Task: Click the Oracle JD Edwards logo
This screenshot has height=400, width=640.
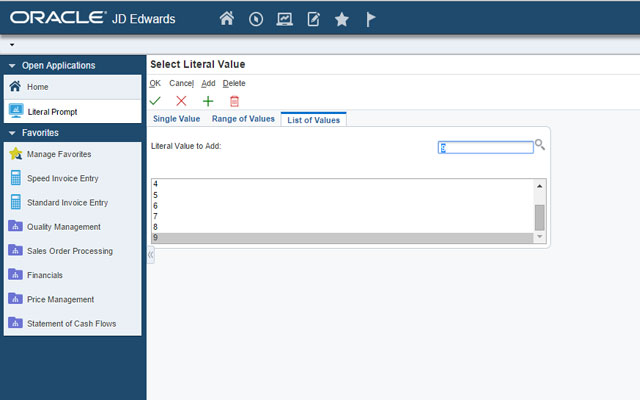Action: click(x=93, y=18)
